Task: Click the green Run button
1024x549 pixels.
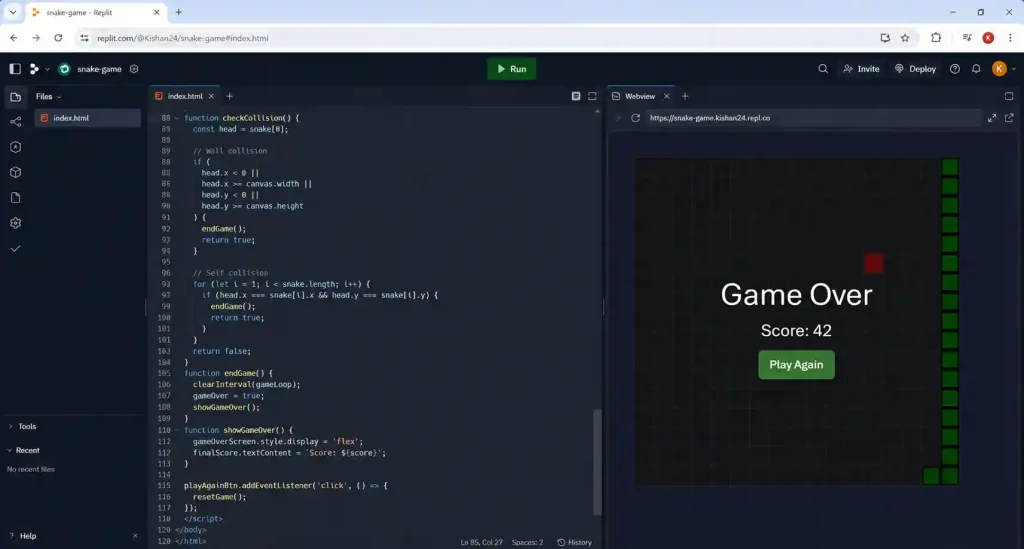Action: (511, 69)
